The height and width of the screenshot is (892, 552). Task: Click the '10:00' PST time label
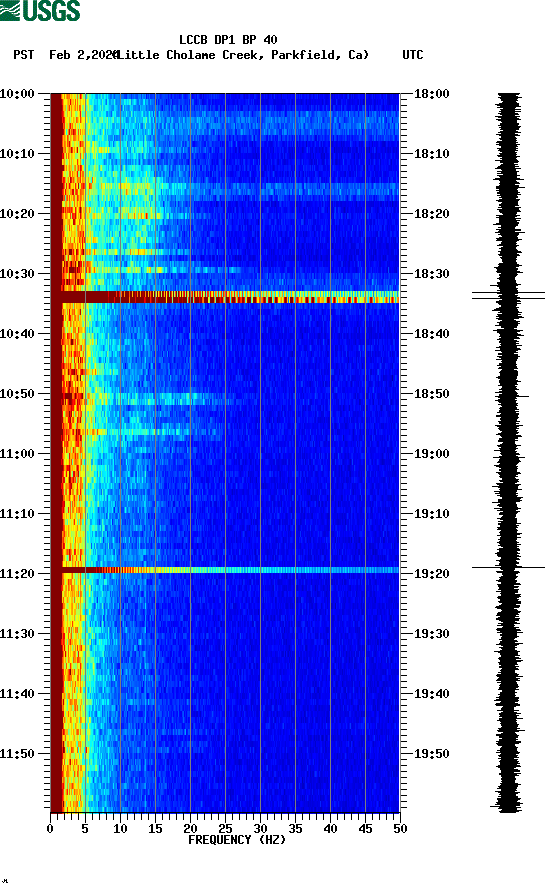coord(18,94)
